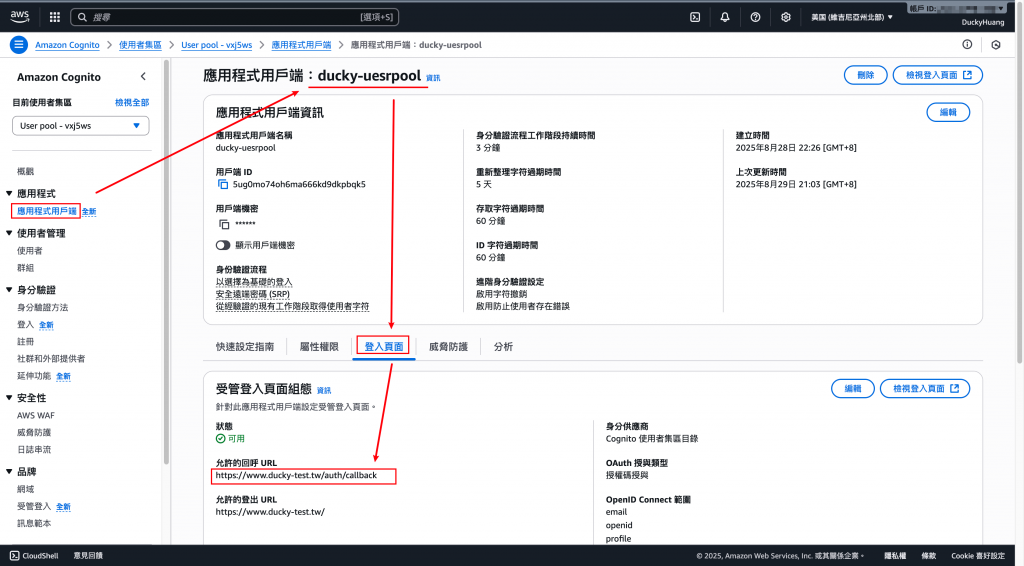Open the User pool - vxj5ws dropdown

coord(80,125)
